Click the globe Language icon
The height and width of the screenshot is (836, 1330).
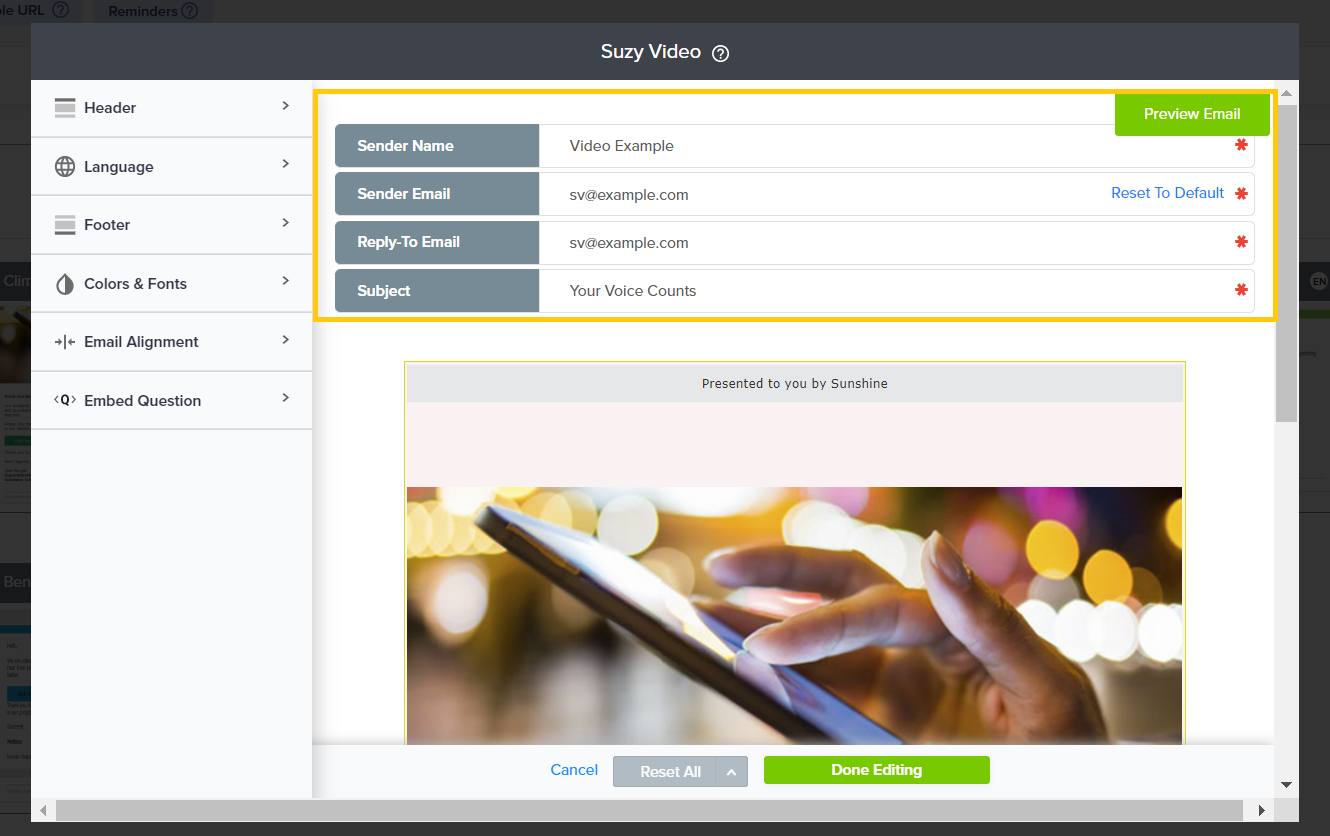(x=65, y=167)
